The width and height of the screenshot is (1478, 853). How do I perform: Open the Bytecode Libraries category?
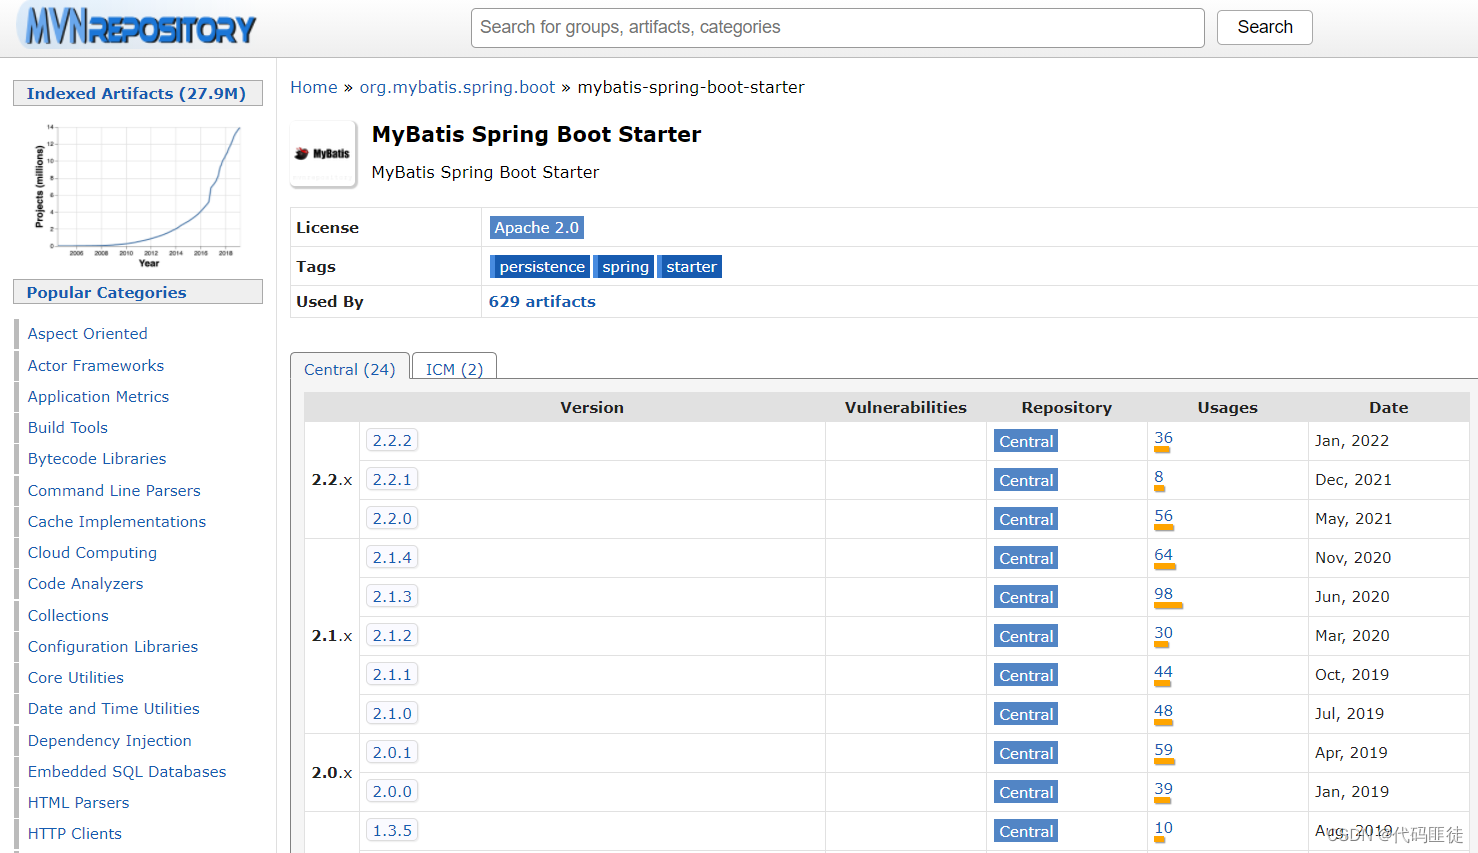(x=97, y=459)
